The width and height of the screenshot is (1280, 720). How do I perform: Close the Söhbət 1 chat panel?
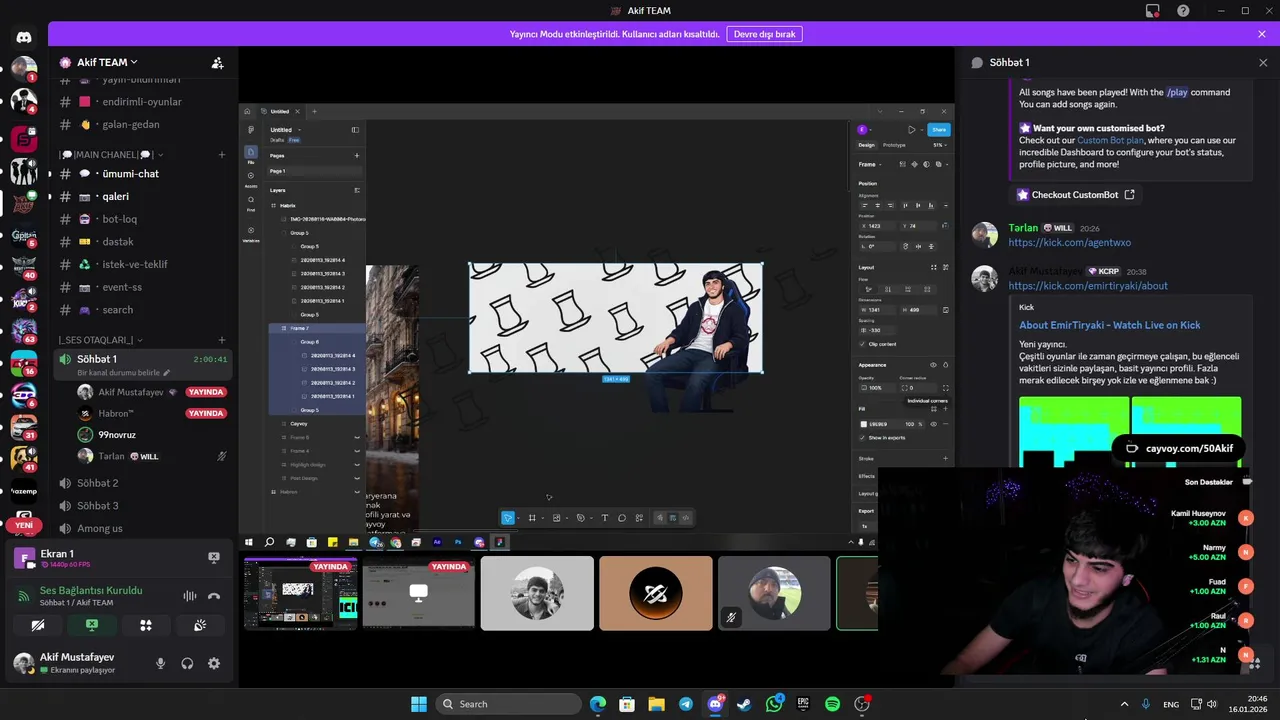click(1263, 62)
